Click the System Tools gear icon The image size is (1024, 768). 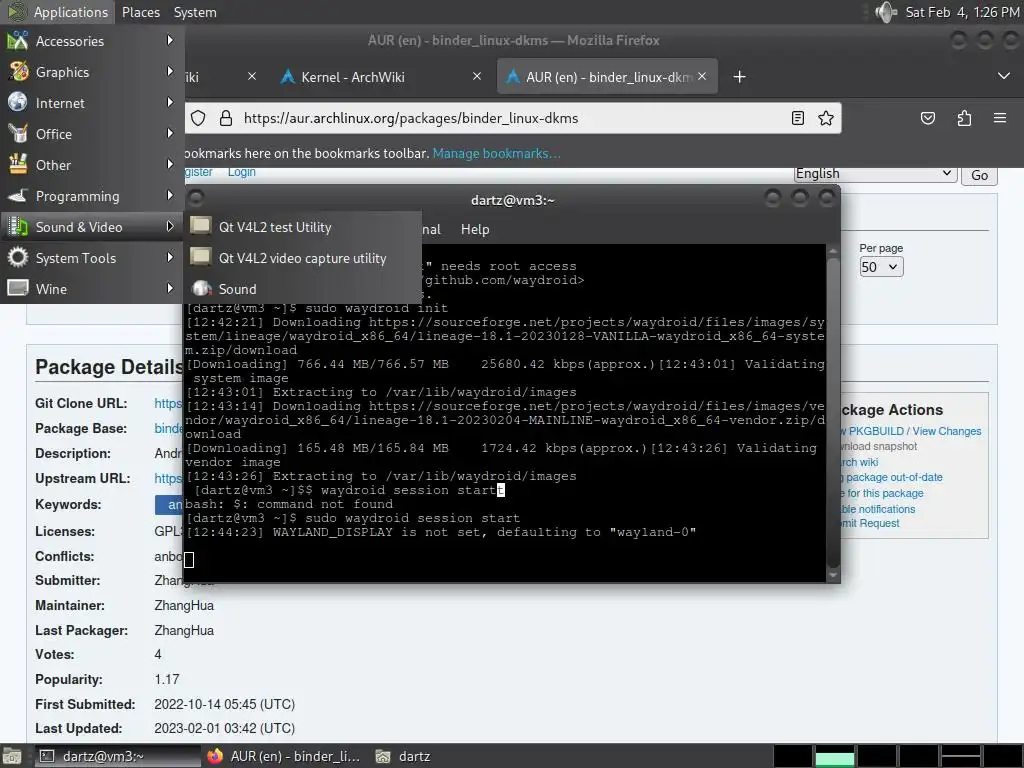18,257
